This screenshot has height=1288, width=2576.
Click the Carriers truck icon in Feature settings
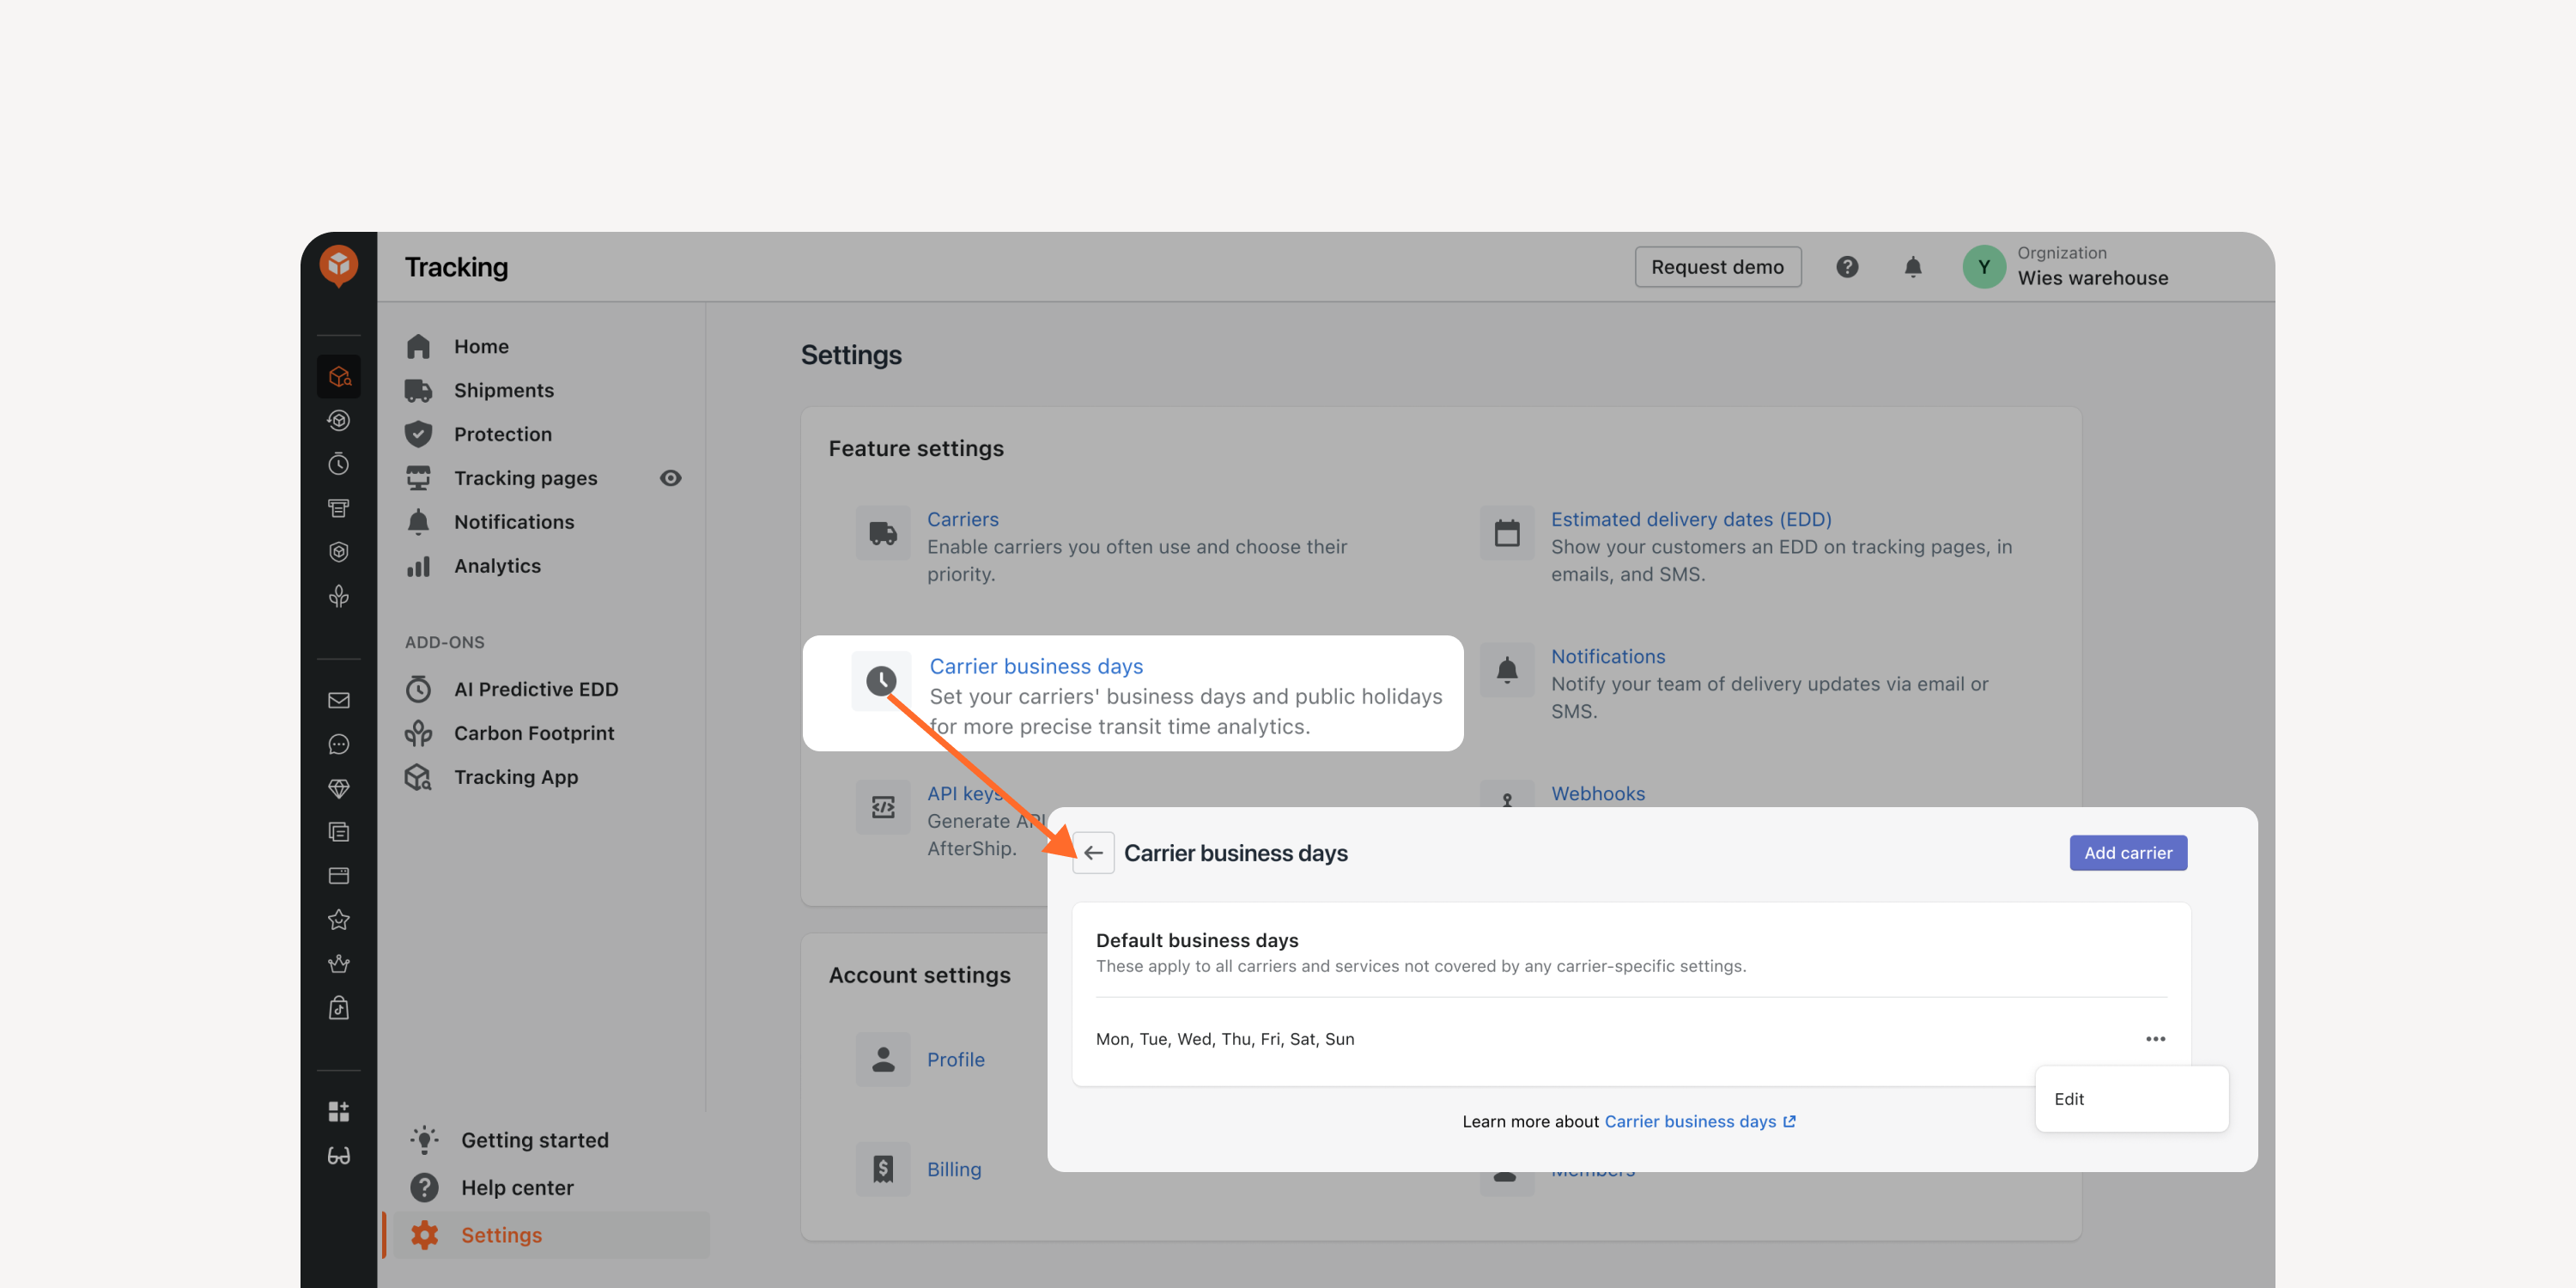coord(882,533)
